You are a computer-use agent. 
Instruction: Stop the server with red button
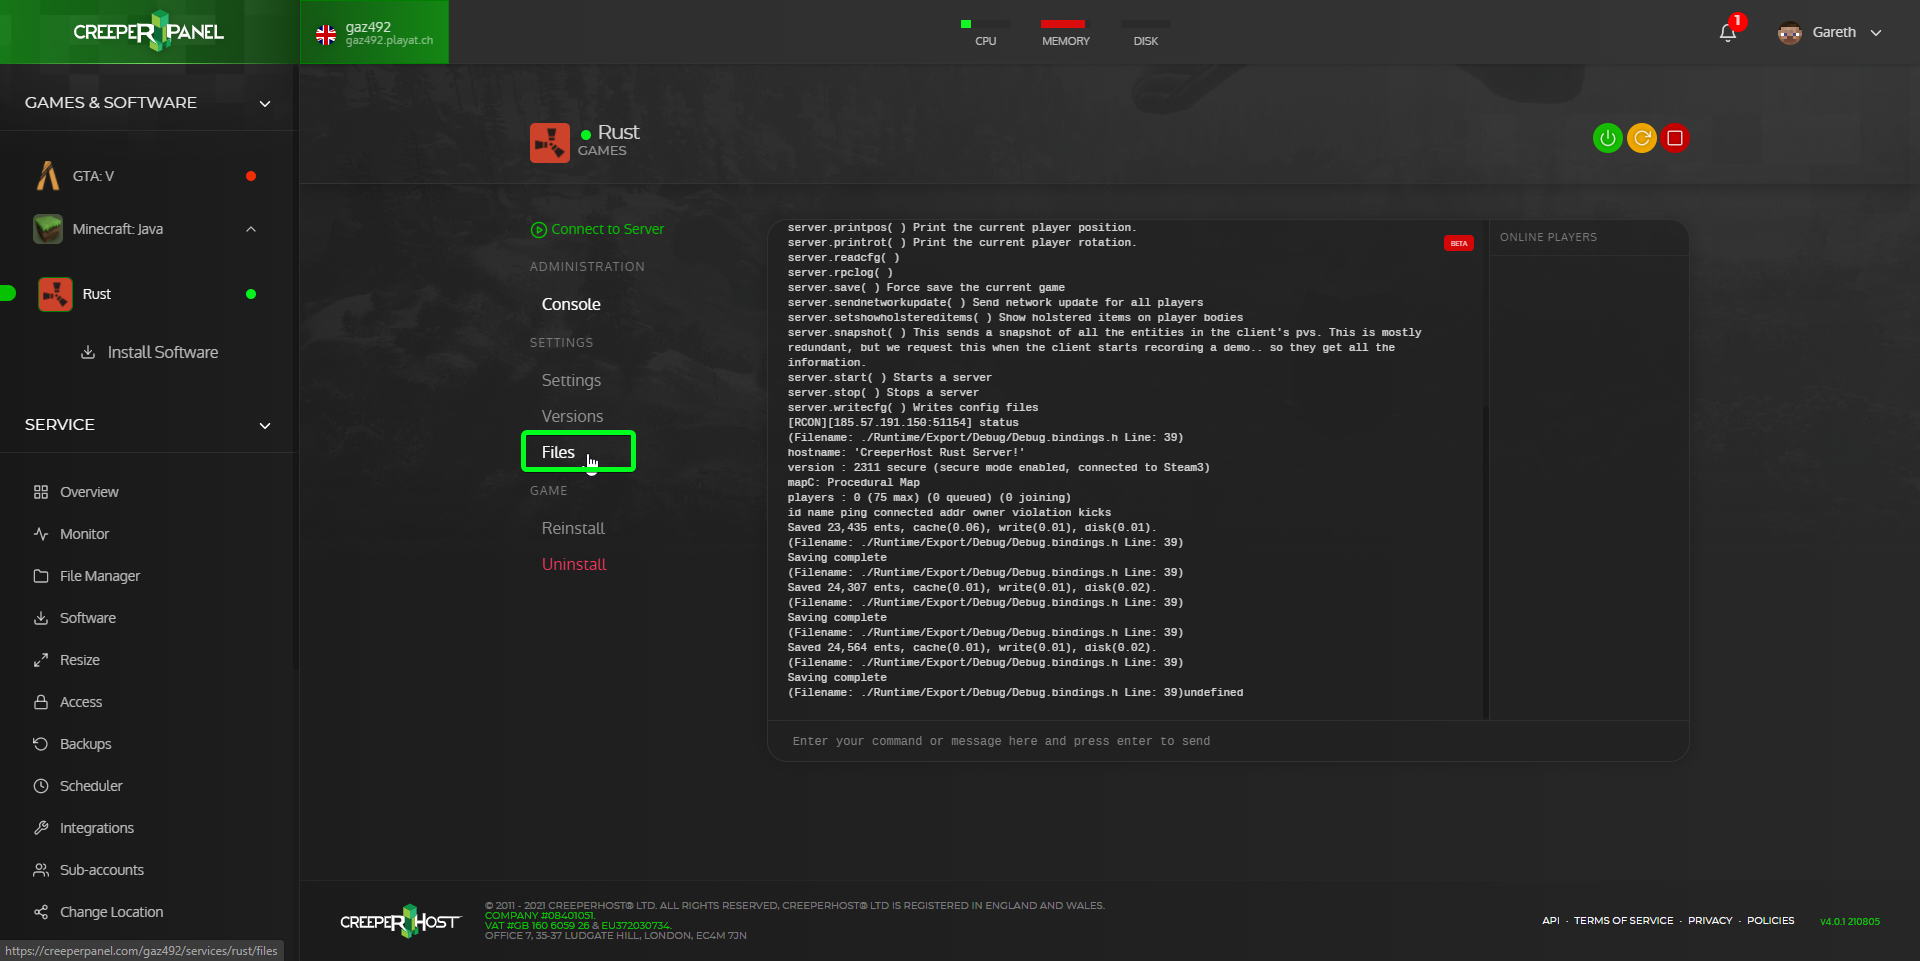[x=1675, y=138]
